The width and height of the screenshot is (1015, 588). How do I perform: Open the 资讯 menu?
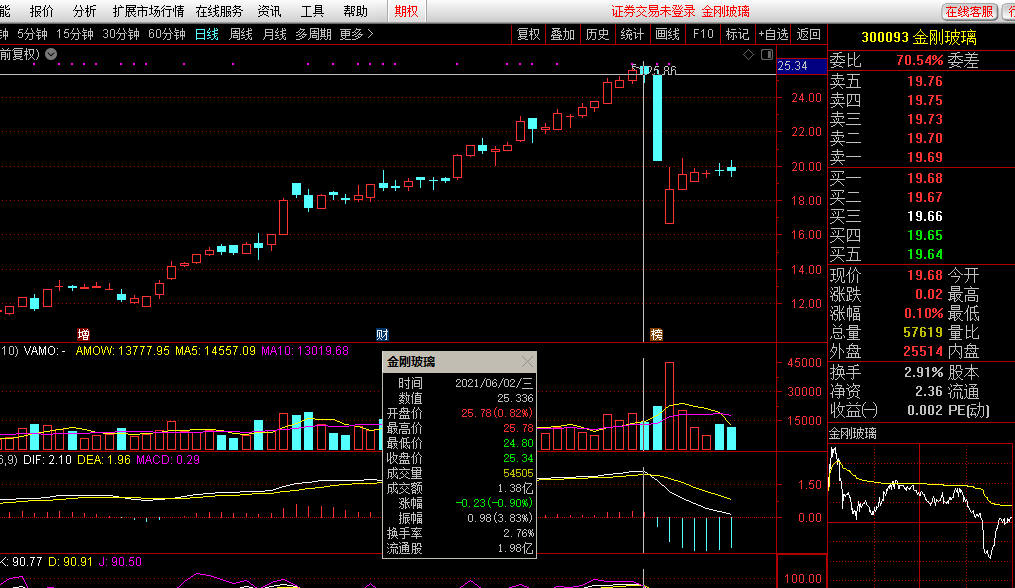(x=269, y=12)
